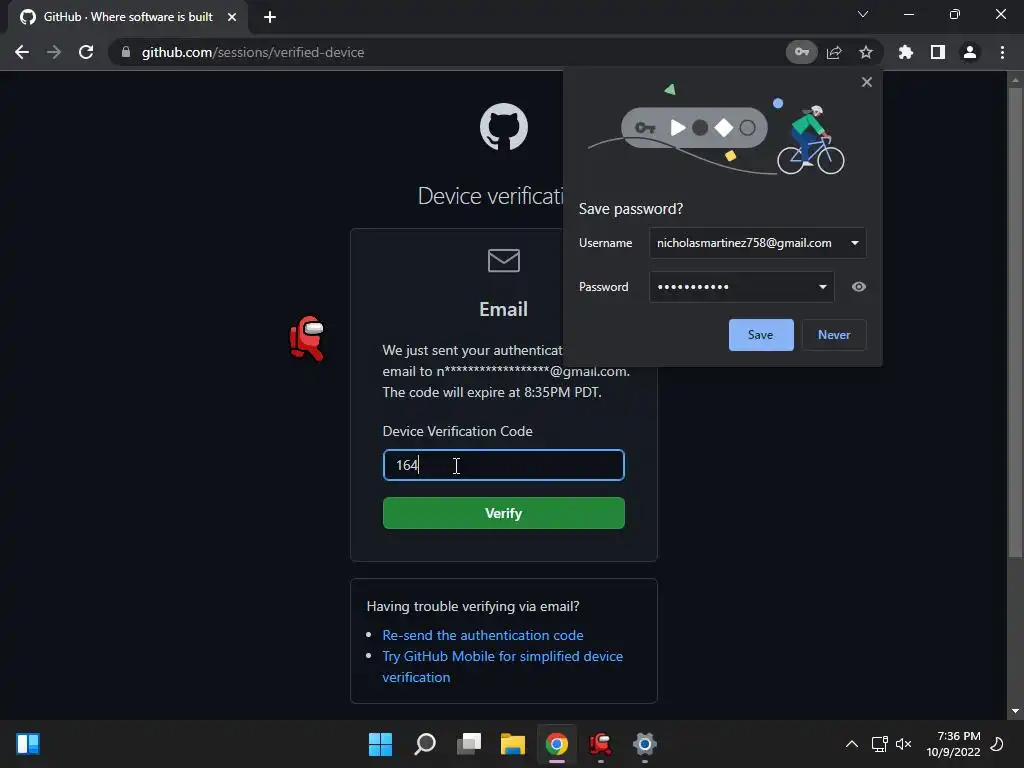Open Task View on taskbar
The width and height of the screenshot is (1024, 768).
click(x=469, y=744)
